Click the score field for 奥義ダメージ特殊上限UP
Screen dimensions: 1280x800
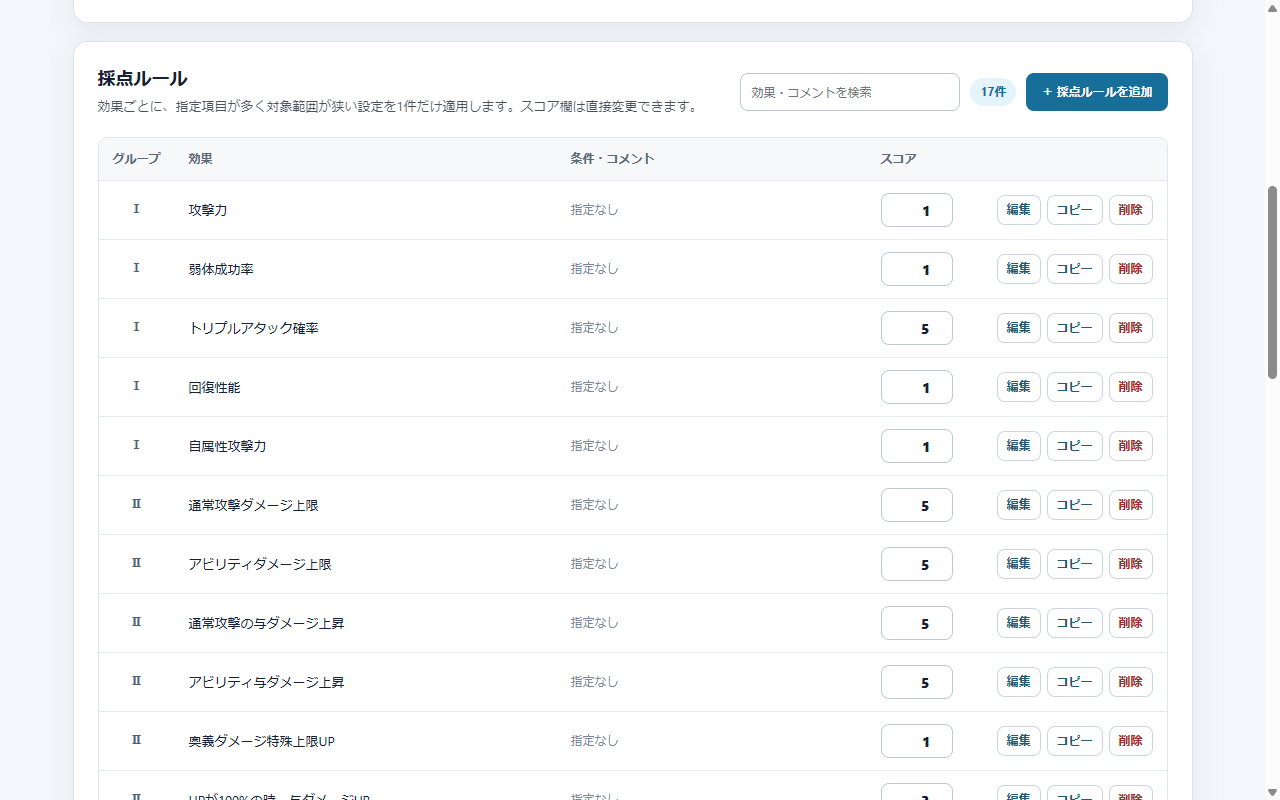pyautogui.click(x=916, y=741)
